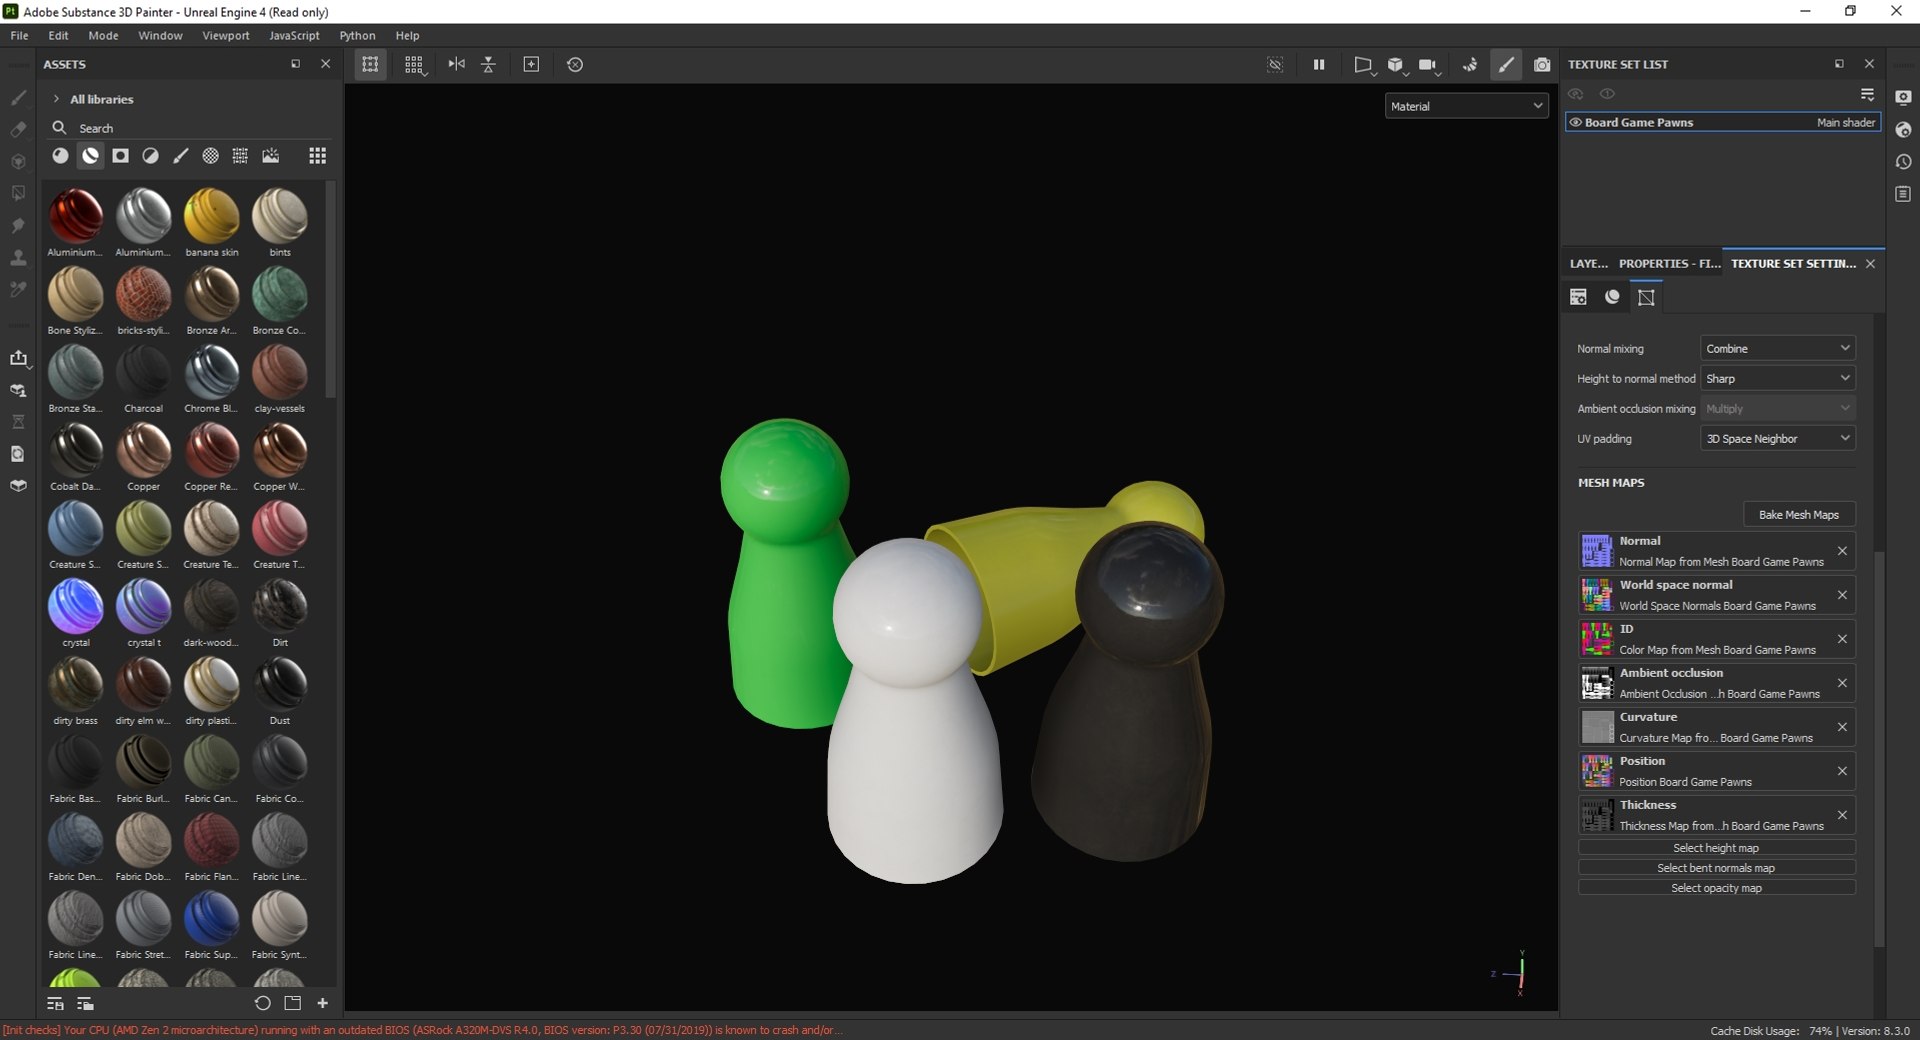This screenshot has height=1040, width=1920.
Task: Remove the Normal mesh map
Action: coord(1842,551)
